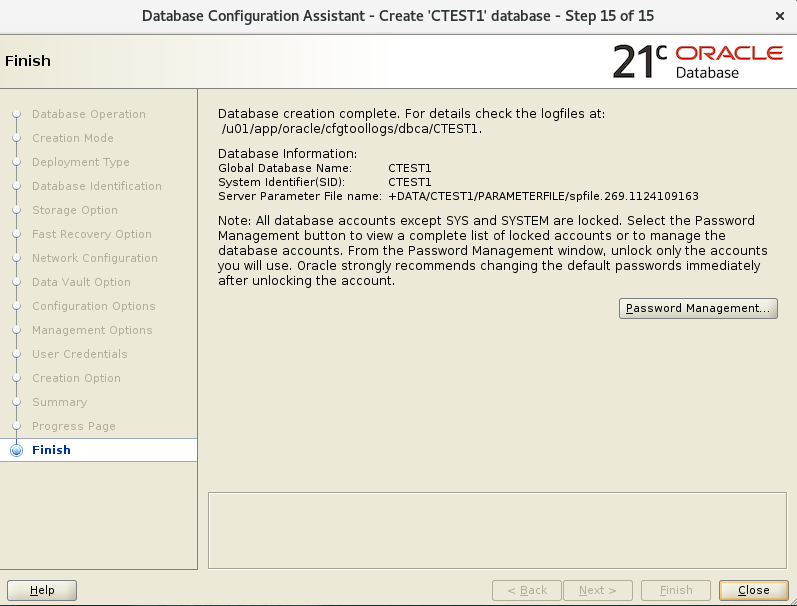Select the Storage Option step
797x606 pixels.
[x=75, y=210]
